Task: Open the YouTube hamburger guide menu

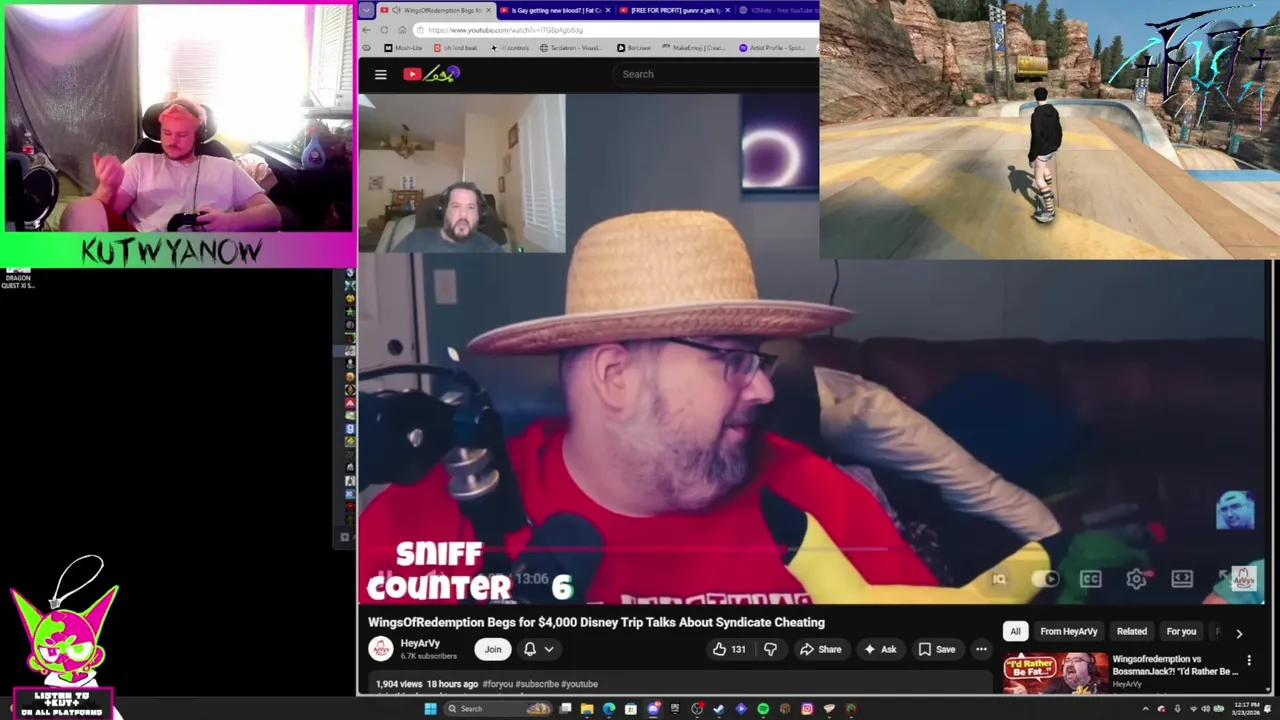Action: point(380,74)
